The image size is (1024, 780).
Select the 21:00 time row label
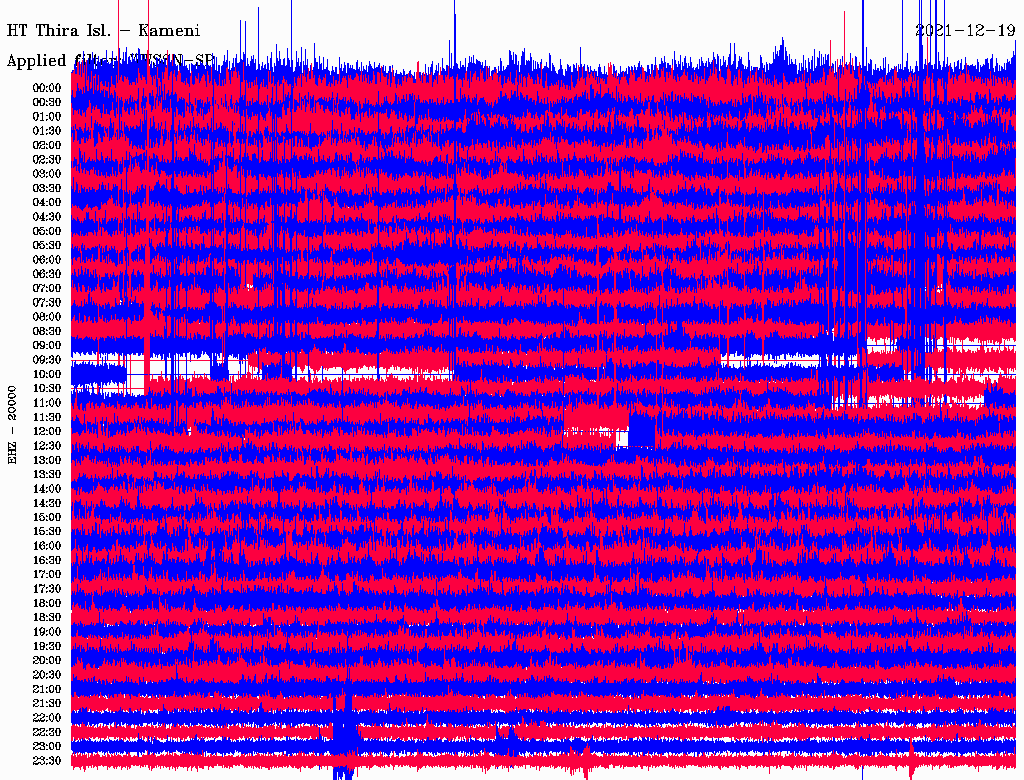(47, 689)
